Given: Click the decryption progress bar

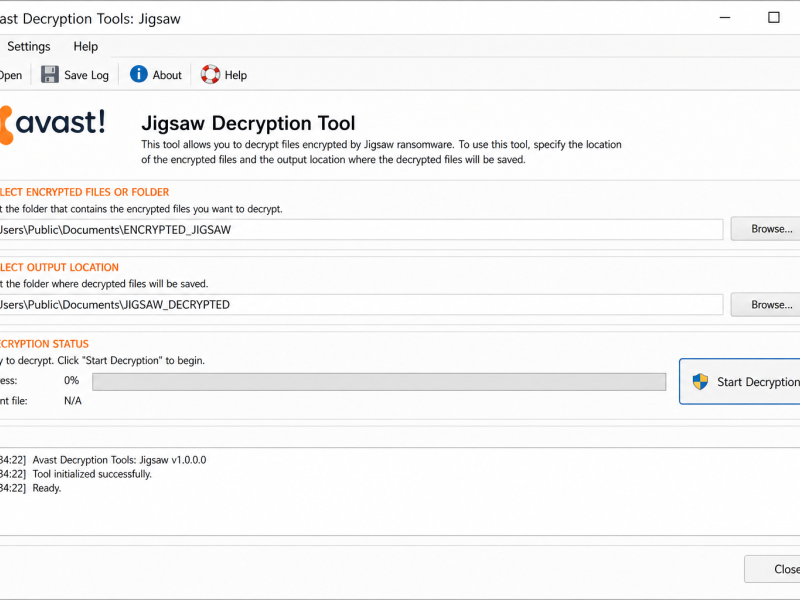Looking at the screenshot, I should [379, 382].
